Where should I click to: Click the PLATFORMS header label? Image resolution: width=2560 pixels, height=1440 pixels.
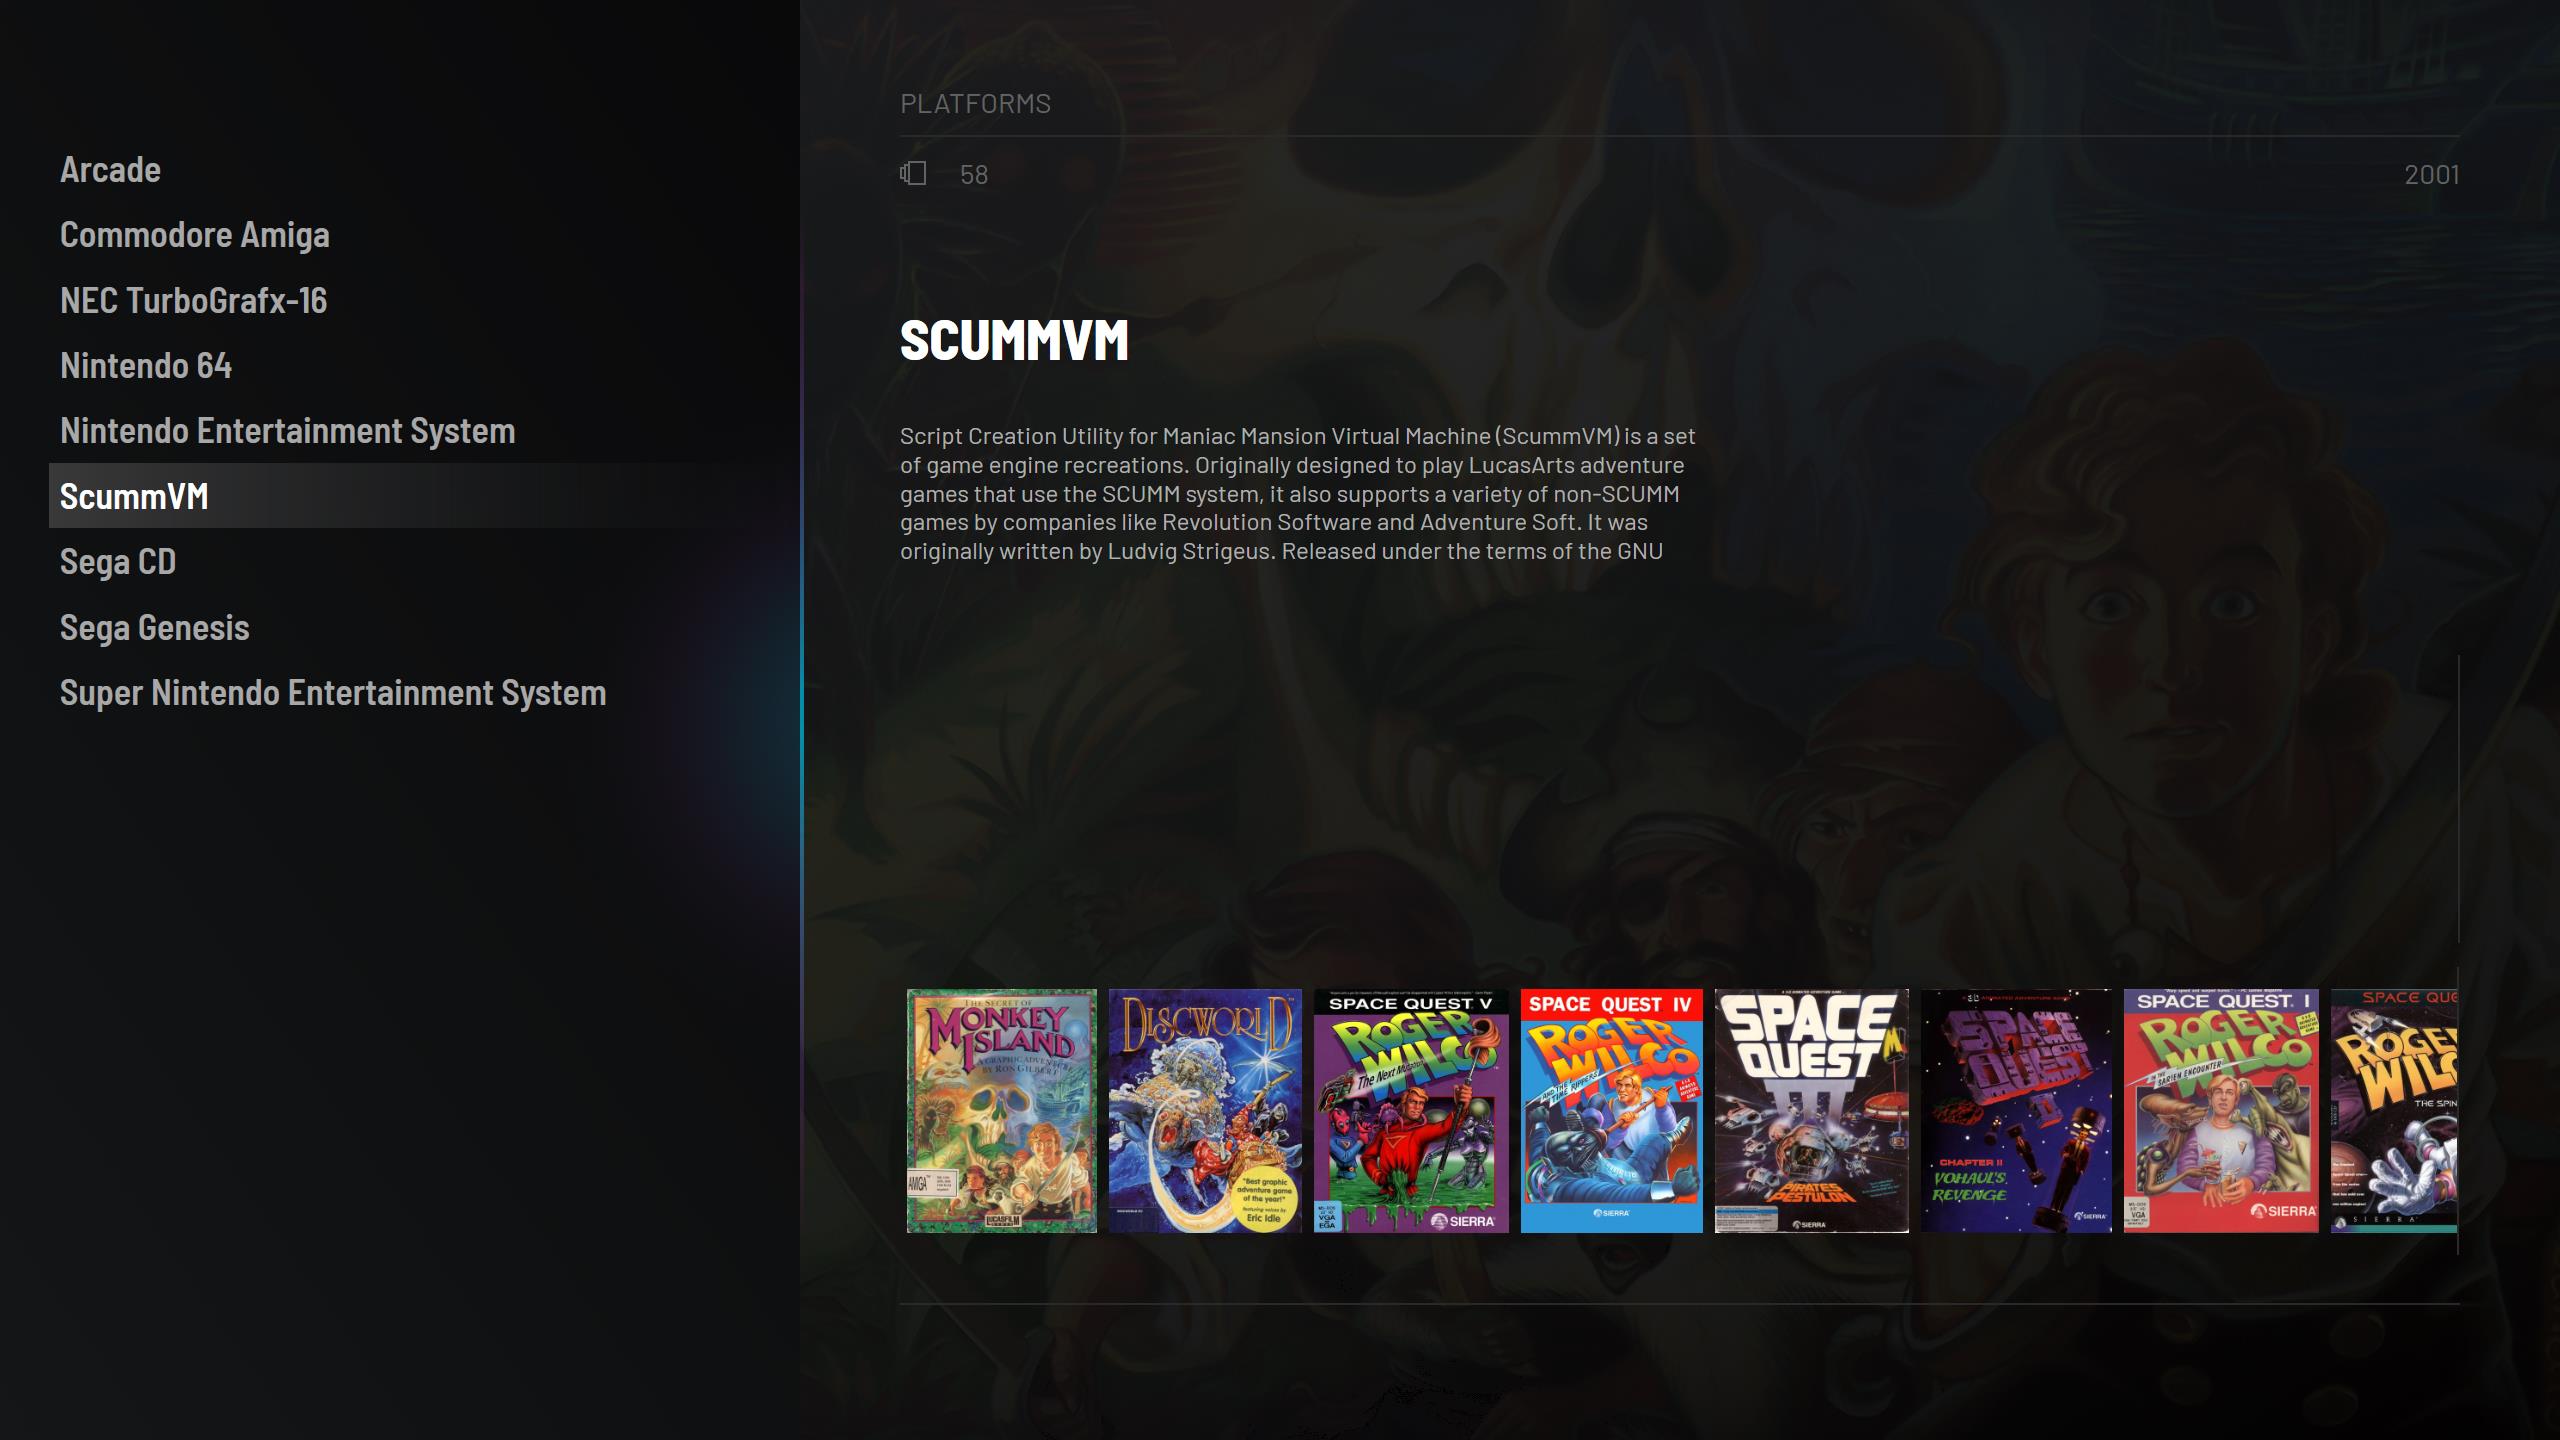coord(975,104)
